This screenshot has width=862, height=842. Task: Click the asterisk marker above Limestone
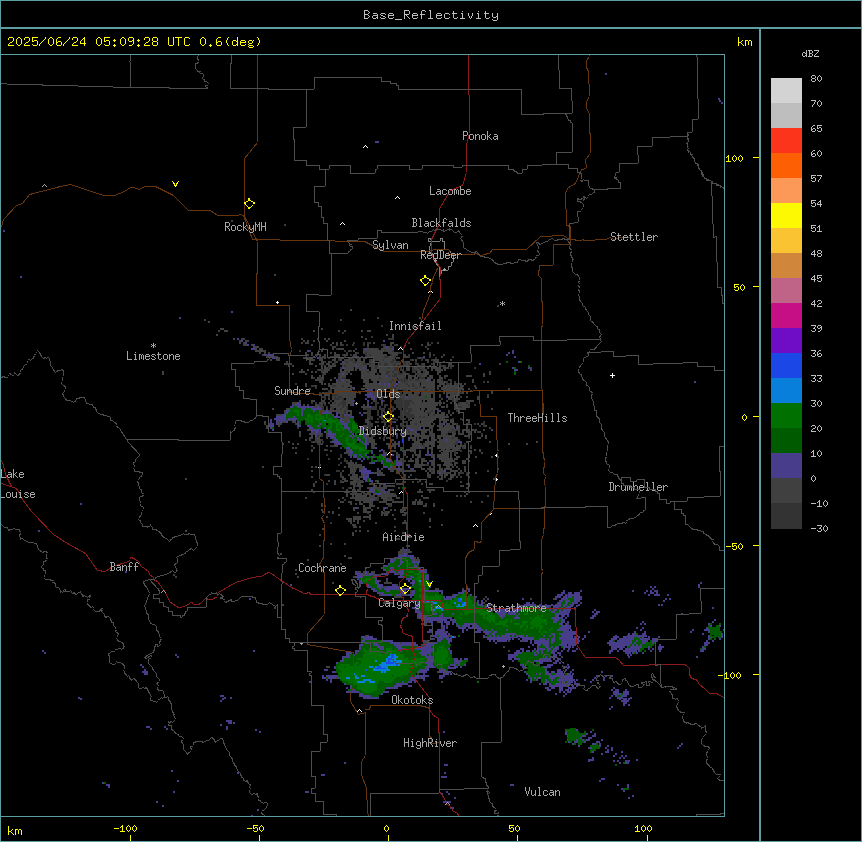tap(153, 346)
